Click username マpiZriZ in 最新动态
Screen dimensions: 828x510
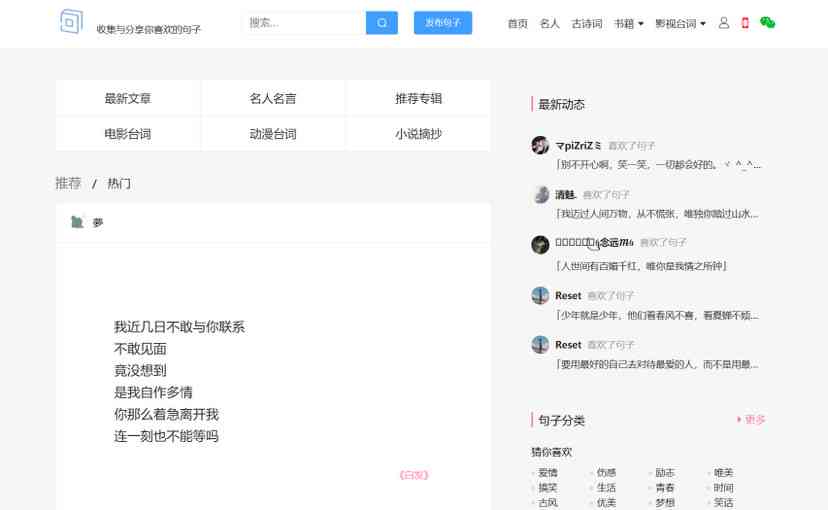click(578, 145)
